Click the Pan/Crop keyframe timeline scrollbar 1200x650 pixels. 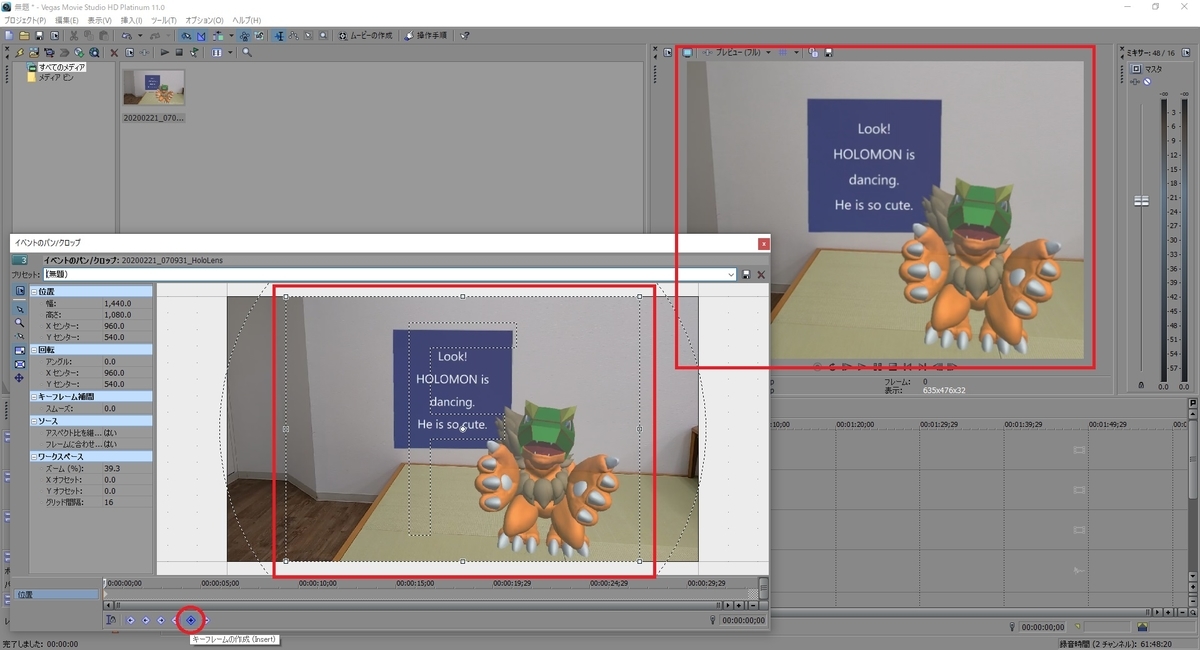click(x=417, y=605)
